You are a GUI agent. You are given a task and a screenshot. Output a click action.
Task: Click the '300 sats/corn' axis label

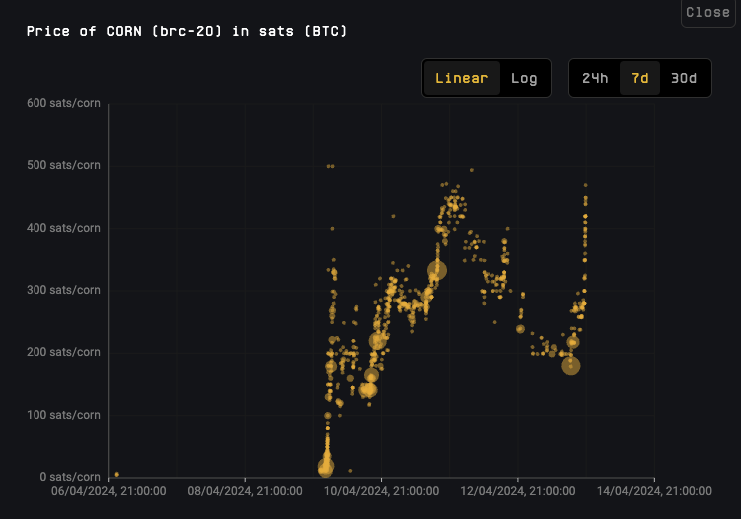click(64, 290)
